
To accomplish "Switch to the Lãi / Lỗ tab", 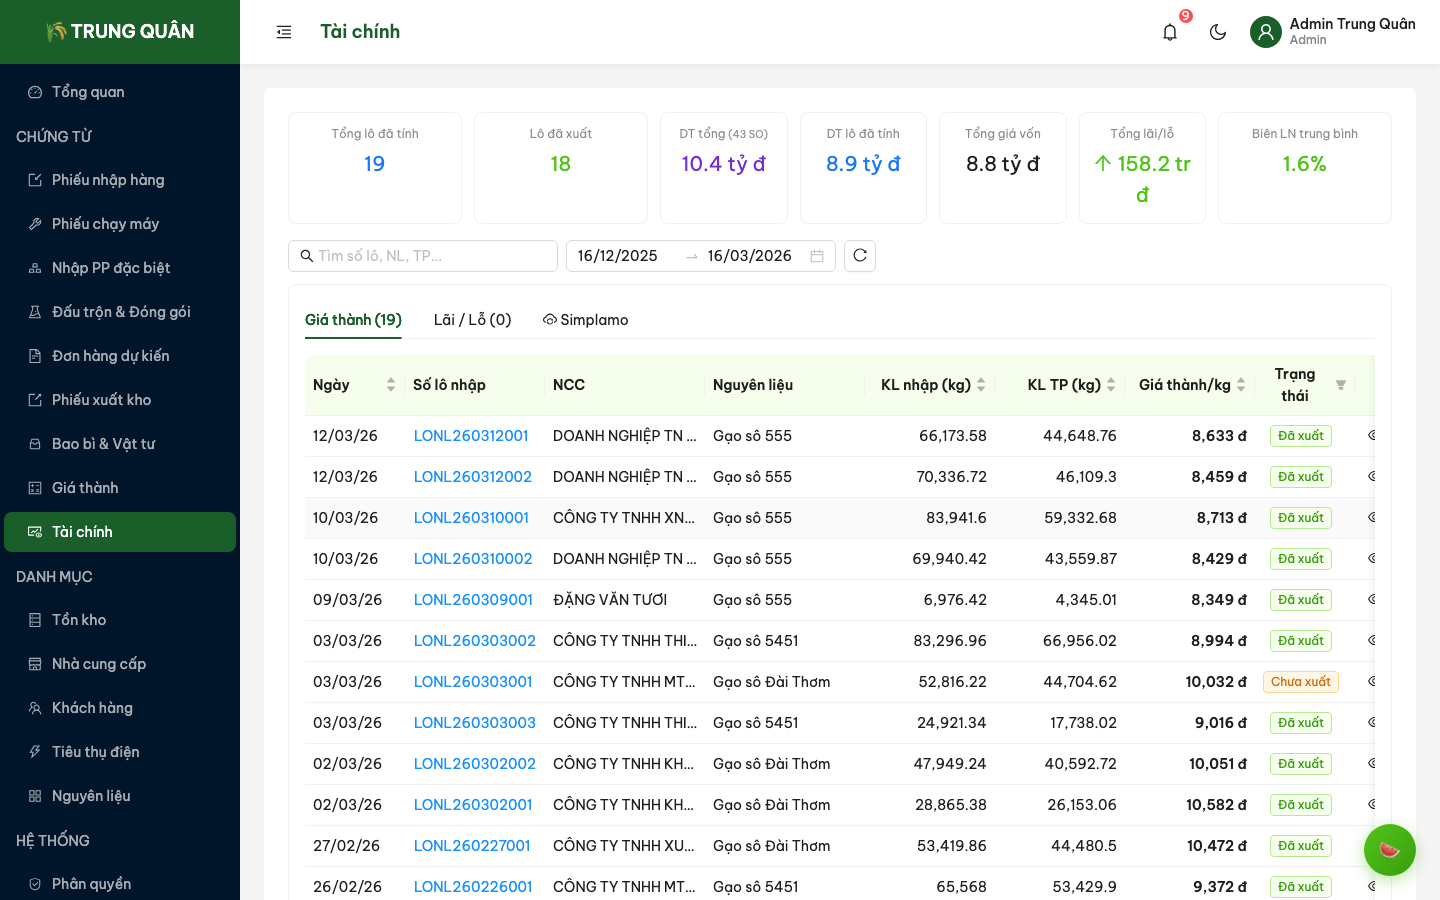I will 472,320.
